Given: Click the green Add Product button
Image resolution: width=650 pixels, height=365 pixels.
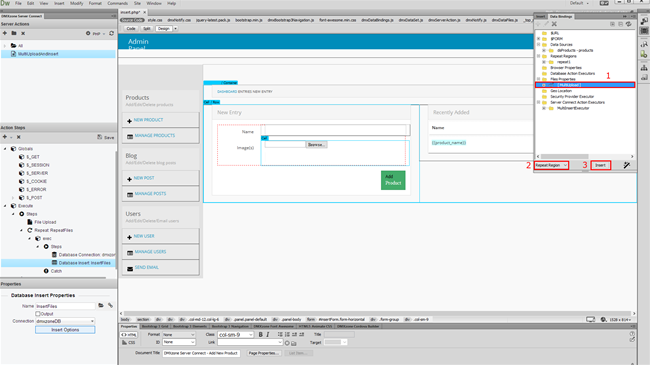Looking at the screenshot, I should [x=393, y=180].
